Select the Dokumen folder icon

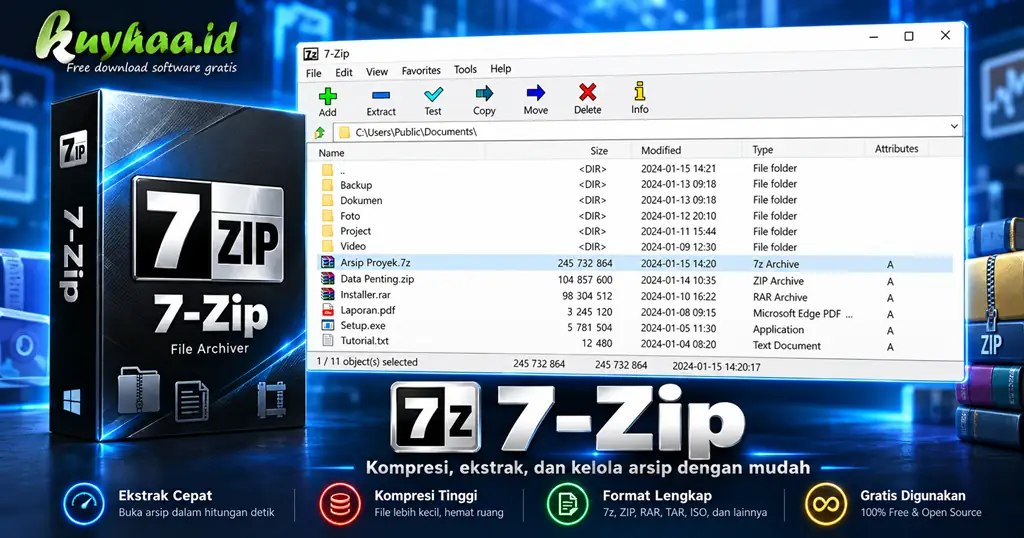pyautogui.click(x=328, y=200)
